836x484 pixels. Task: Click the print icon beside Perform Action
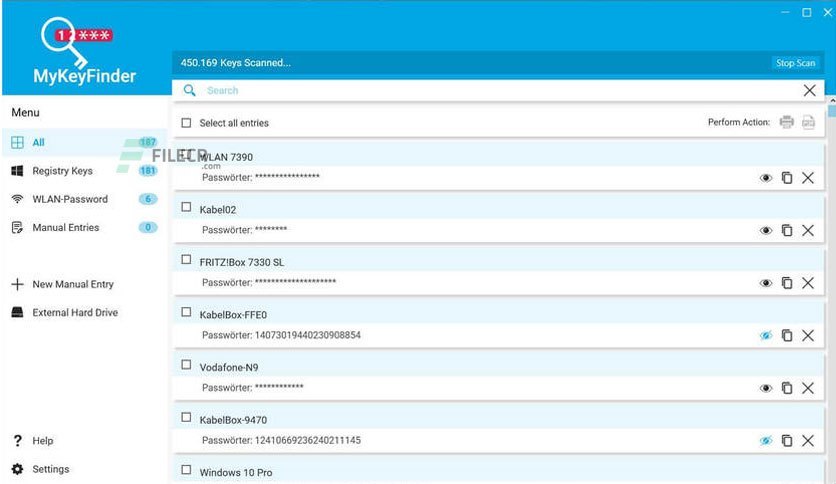(786, 122)
